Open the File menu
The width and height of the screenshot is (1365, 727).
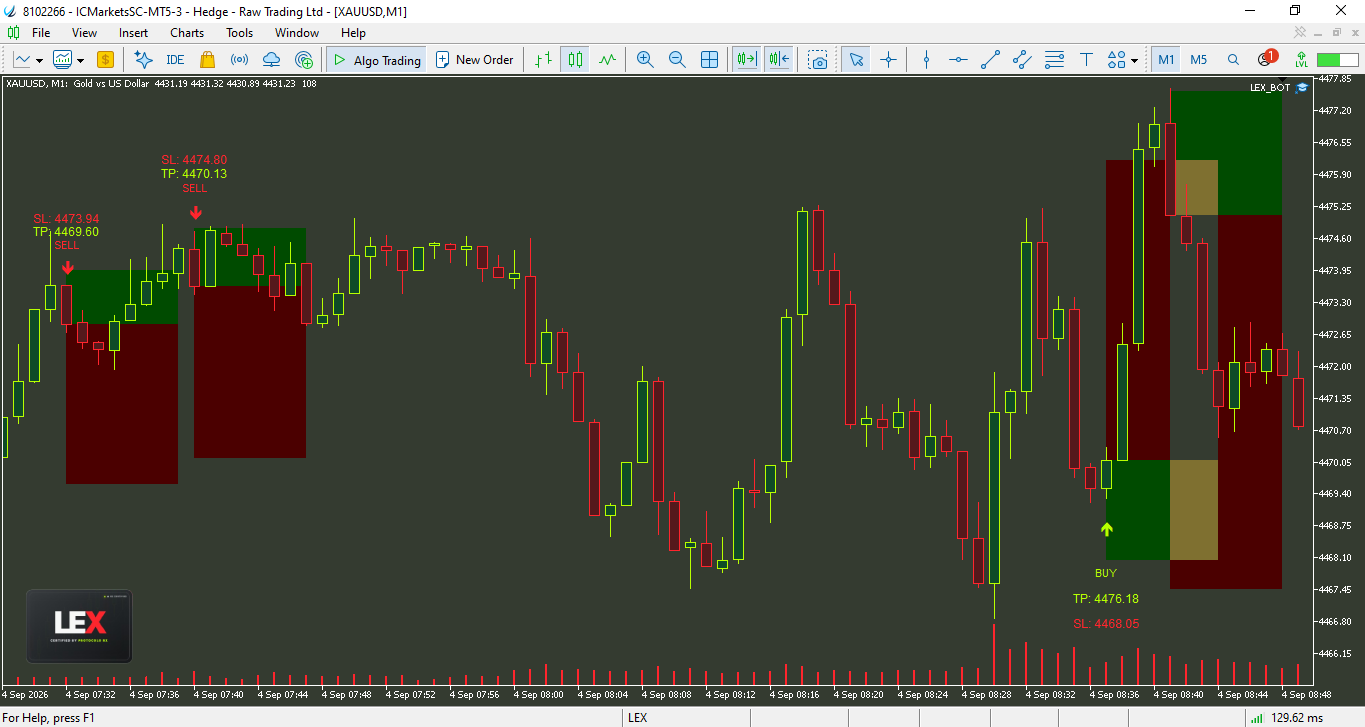tap(41, 33)
